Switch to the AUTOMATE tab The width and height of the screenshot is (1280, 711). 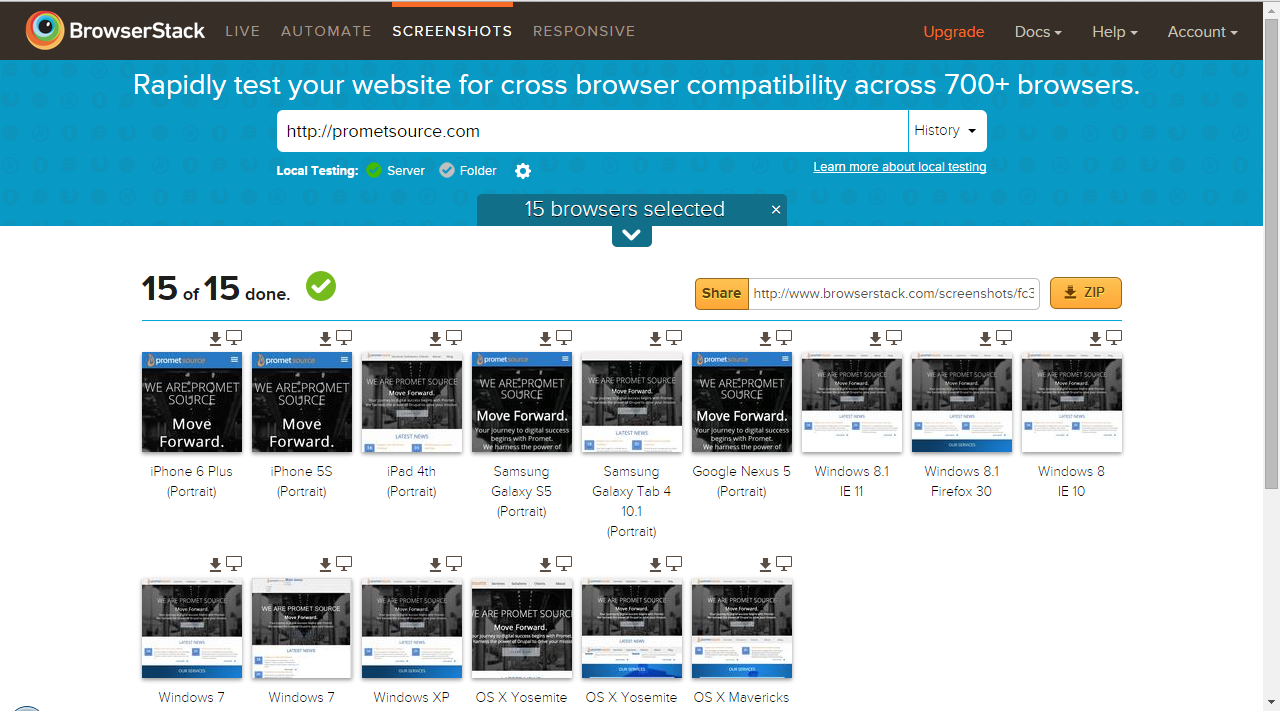(x=326, y=31)
